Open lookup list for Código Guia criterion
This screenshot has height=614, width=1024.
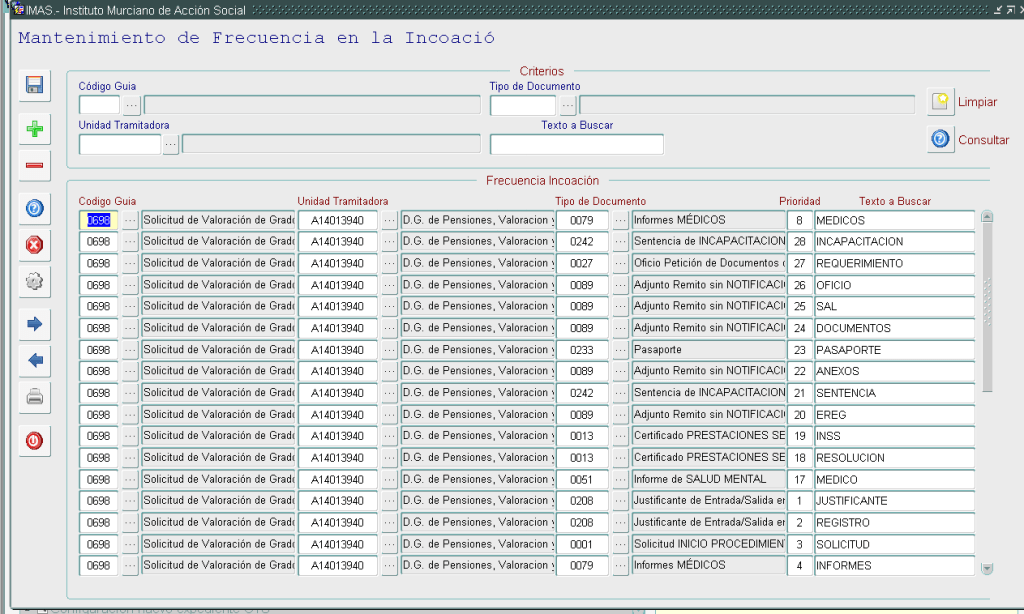click(132, 105)
